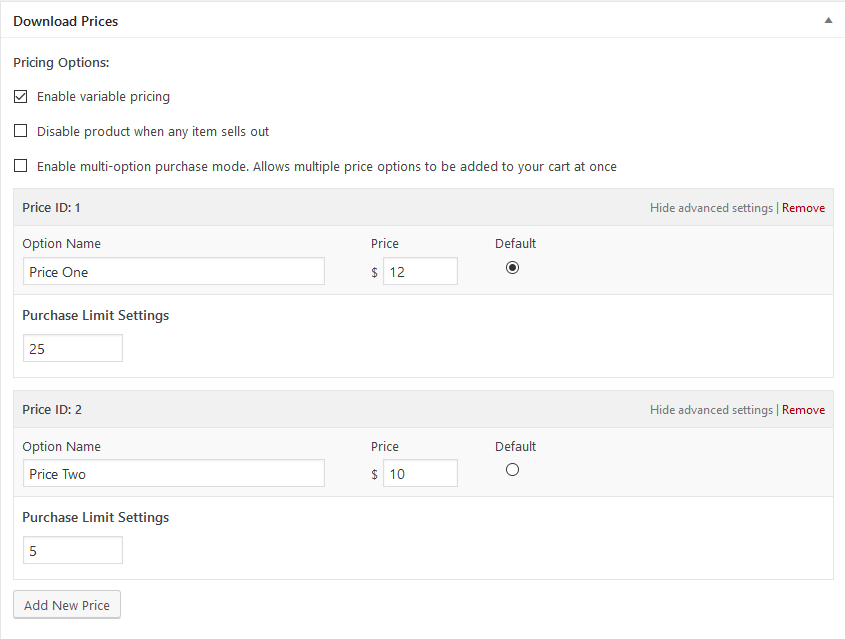Select Price One as default radio

tap(512, 267)
